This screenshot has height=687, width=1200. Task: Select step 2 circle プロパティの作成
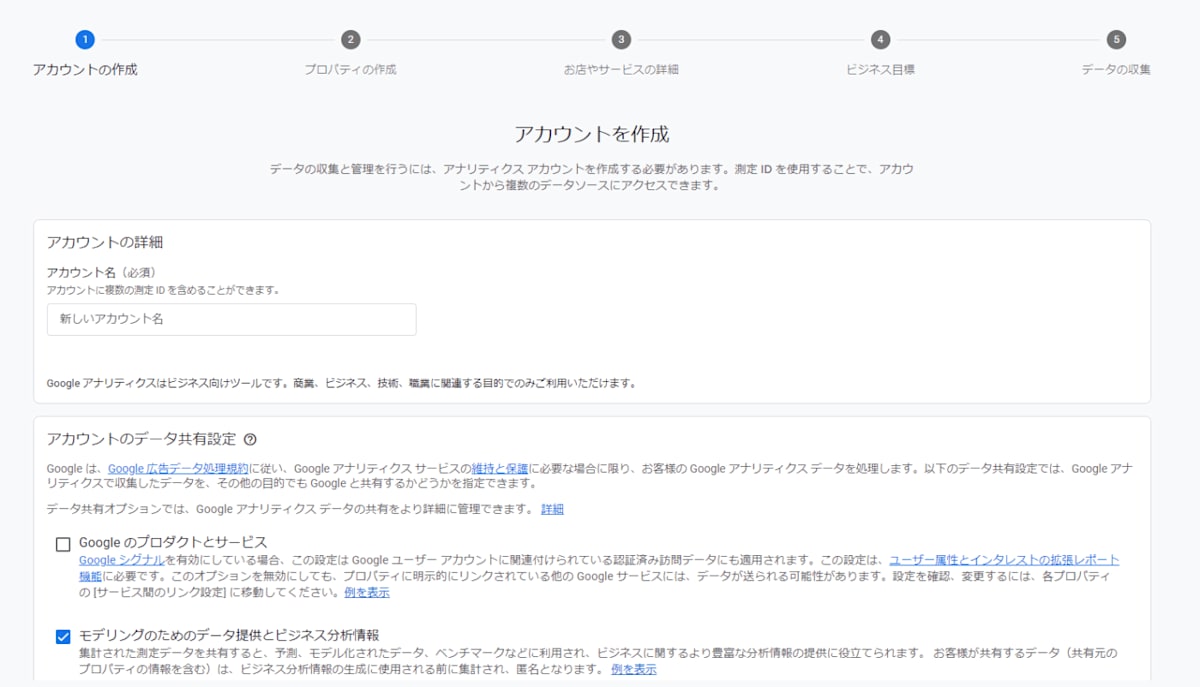tap(350, 40)
